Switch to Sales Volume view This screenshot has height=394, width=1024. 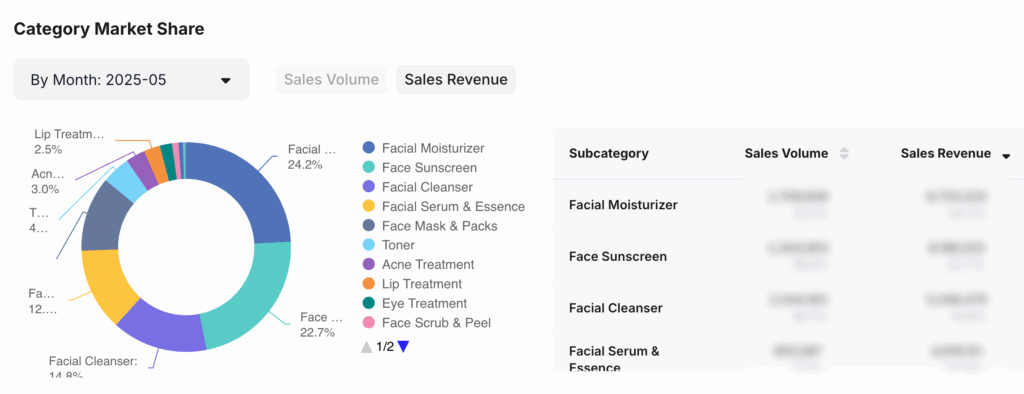(x=331, y=80)
